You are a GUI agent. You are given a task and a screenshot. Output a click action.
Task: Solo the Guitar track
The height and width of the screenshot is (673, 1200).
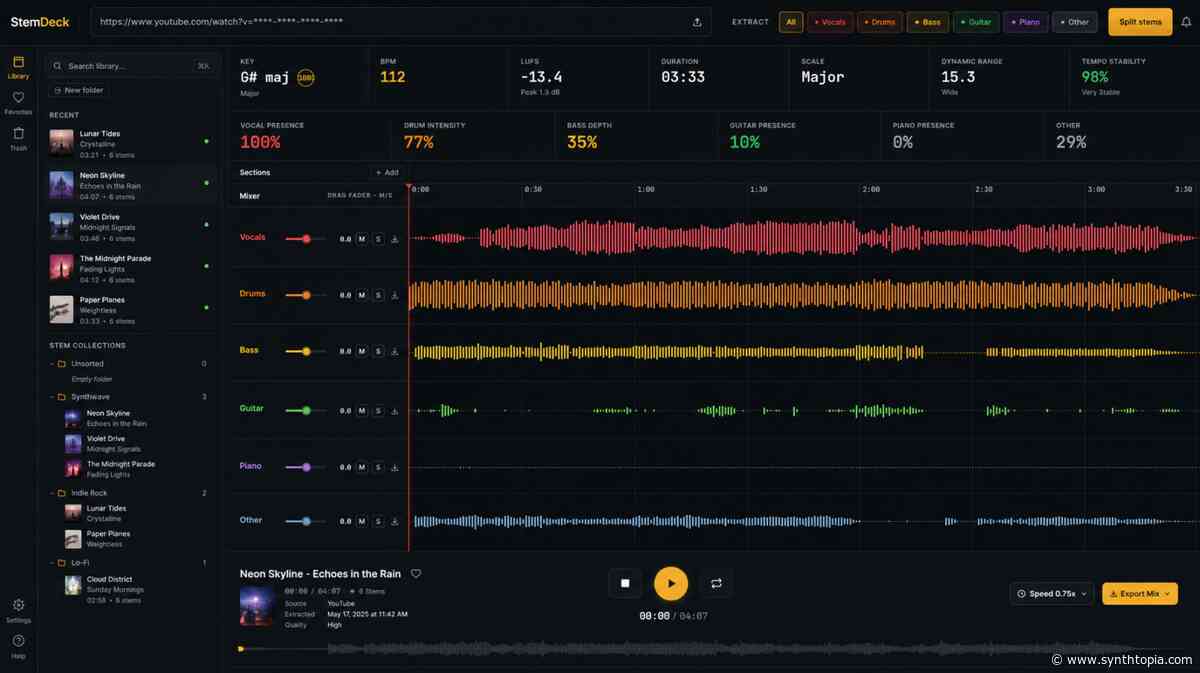click(378, 410)
